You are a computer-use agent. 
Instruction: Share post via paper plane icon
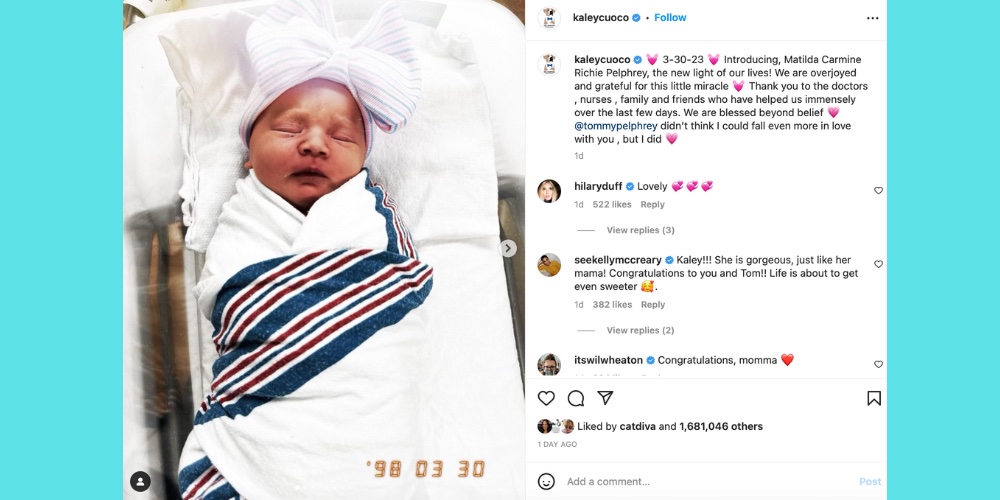tap(605, 398)
